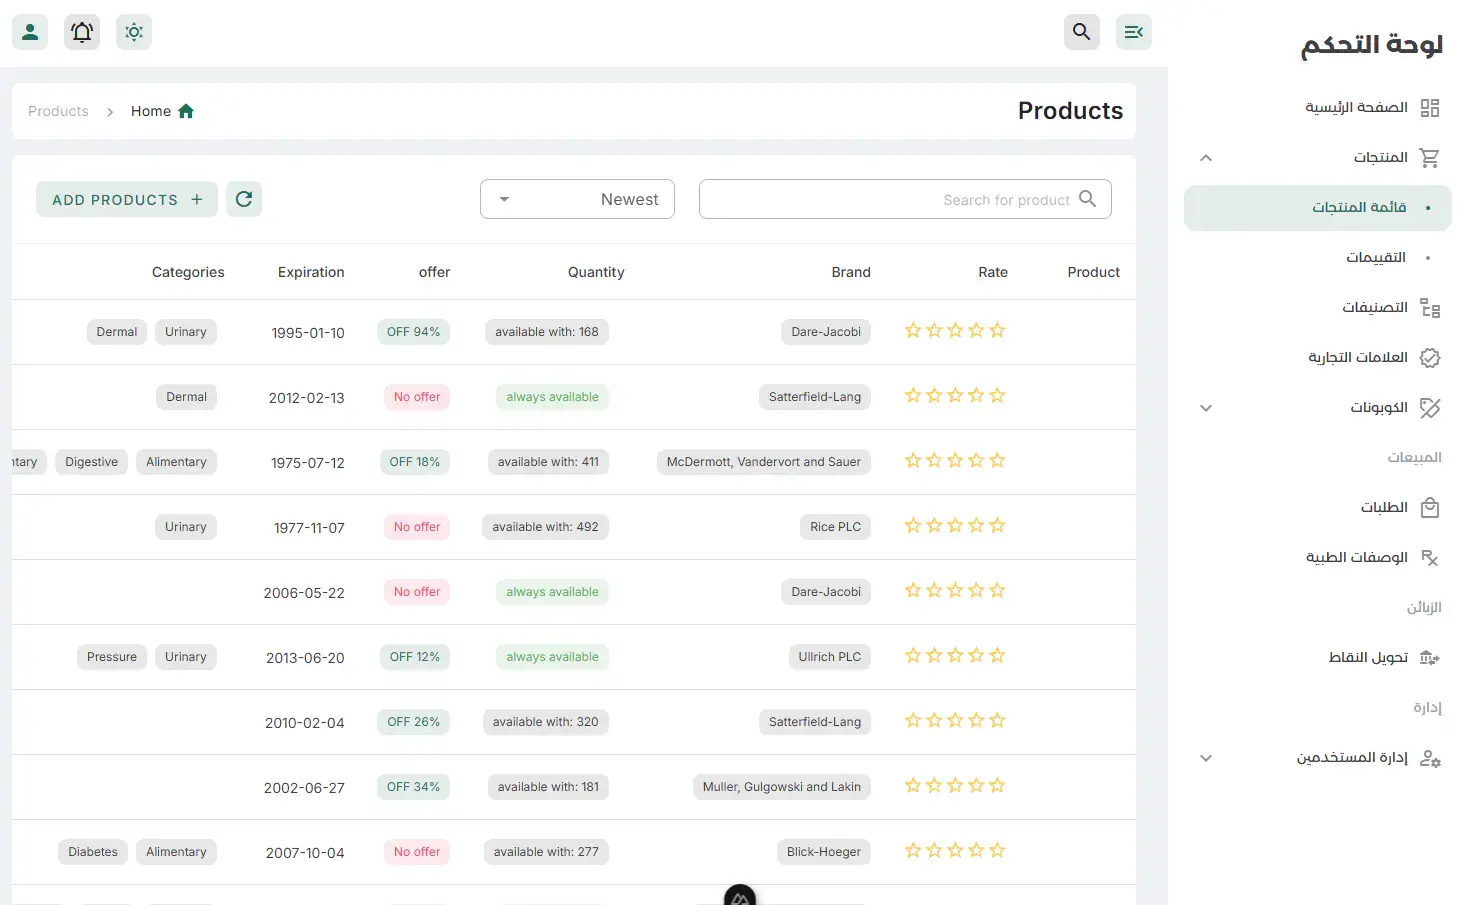Screen dimensions: 1467x905
Task: Click the Rice PLC brand chip
Action: pyautogui.click(x=836, y=527)
